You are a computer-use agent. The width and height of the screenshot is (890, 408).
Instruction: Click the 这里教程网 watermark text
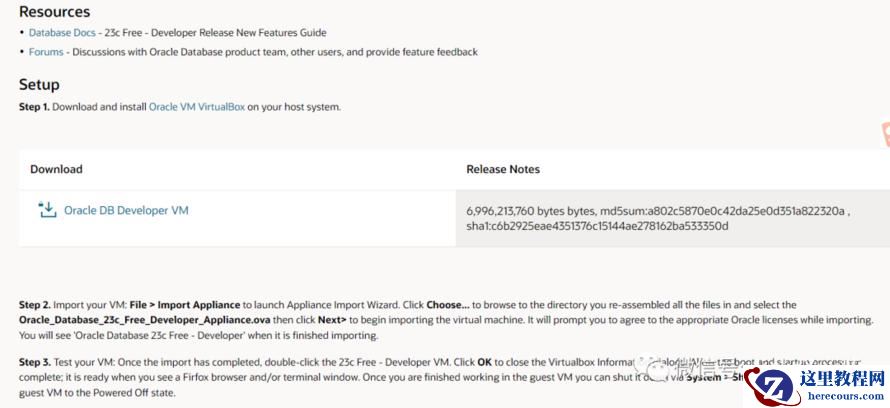842,378
